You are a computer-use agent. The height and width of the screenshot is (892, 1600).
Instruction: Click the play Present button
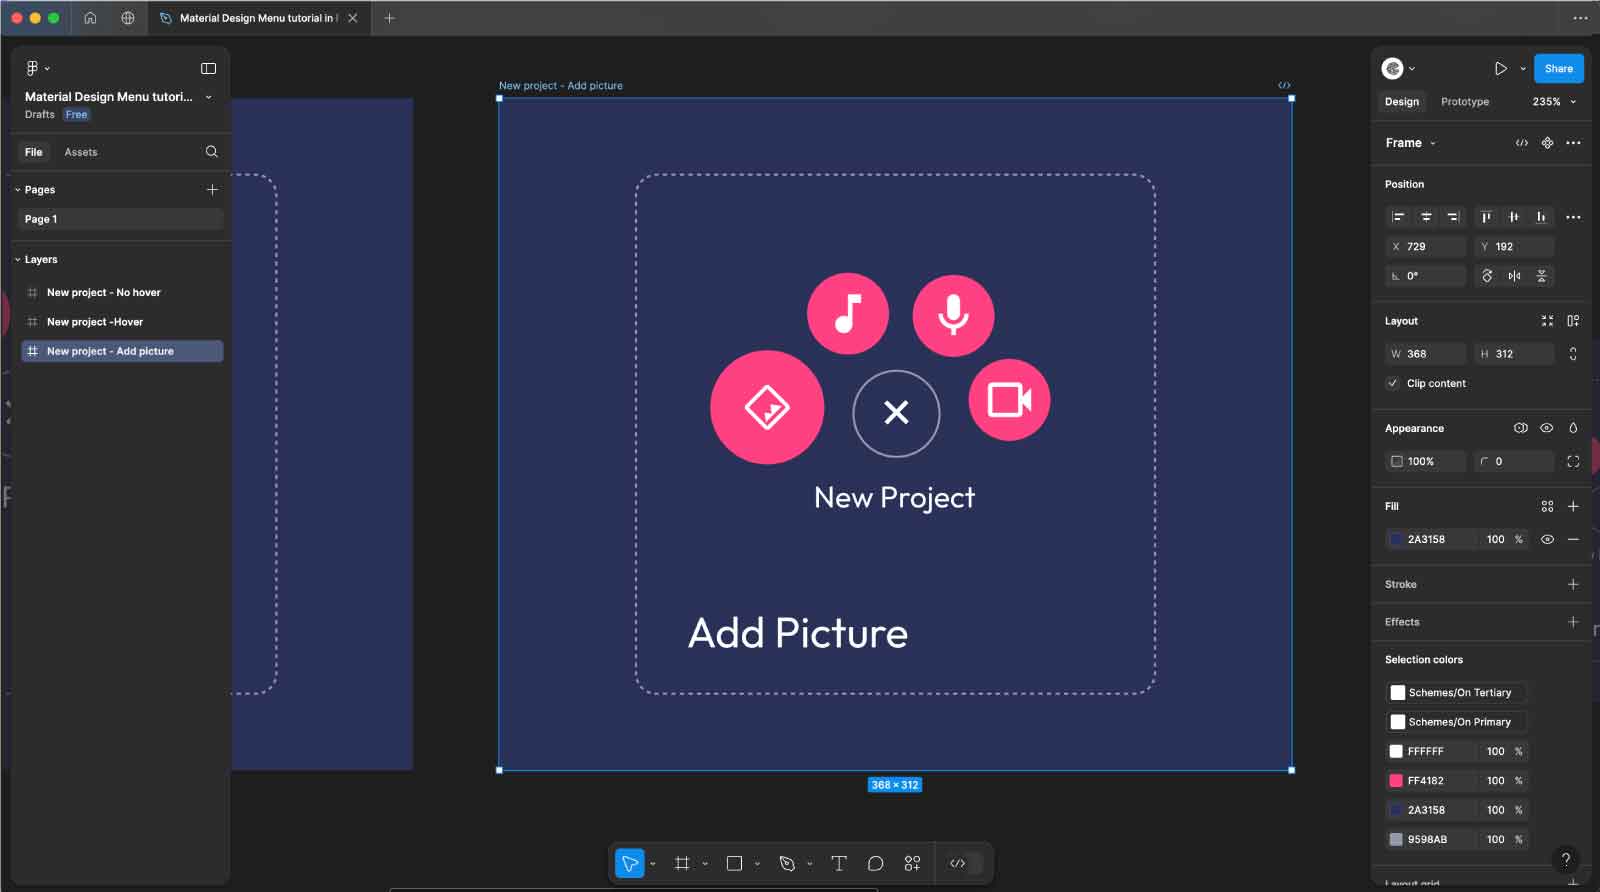(x=1500, y=69)
